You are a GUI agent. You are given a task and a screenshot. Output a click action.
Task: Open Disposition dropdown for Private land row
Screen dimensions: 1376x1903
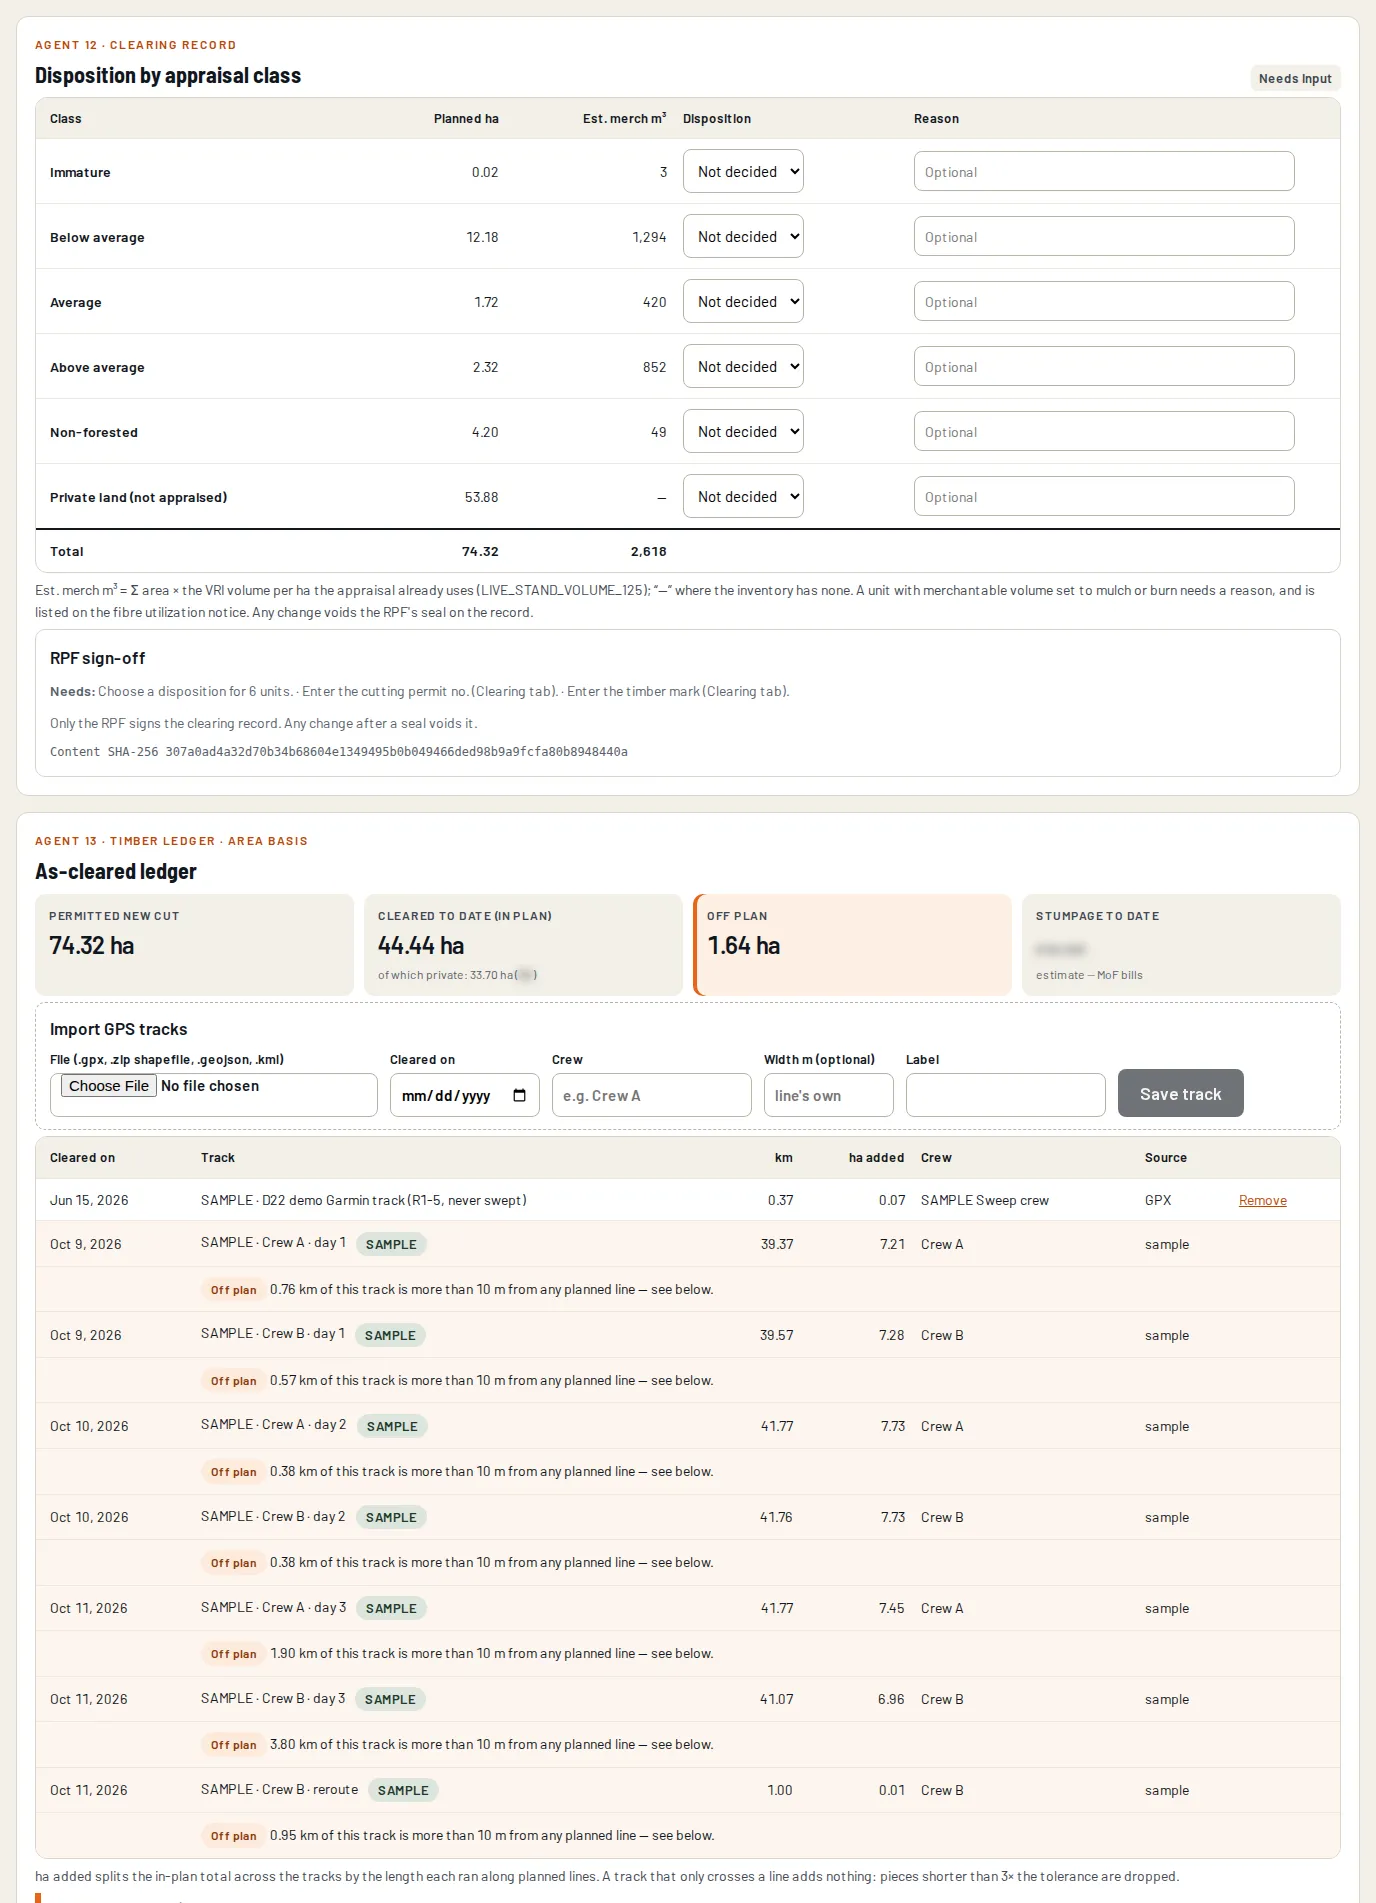743,496
